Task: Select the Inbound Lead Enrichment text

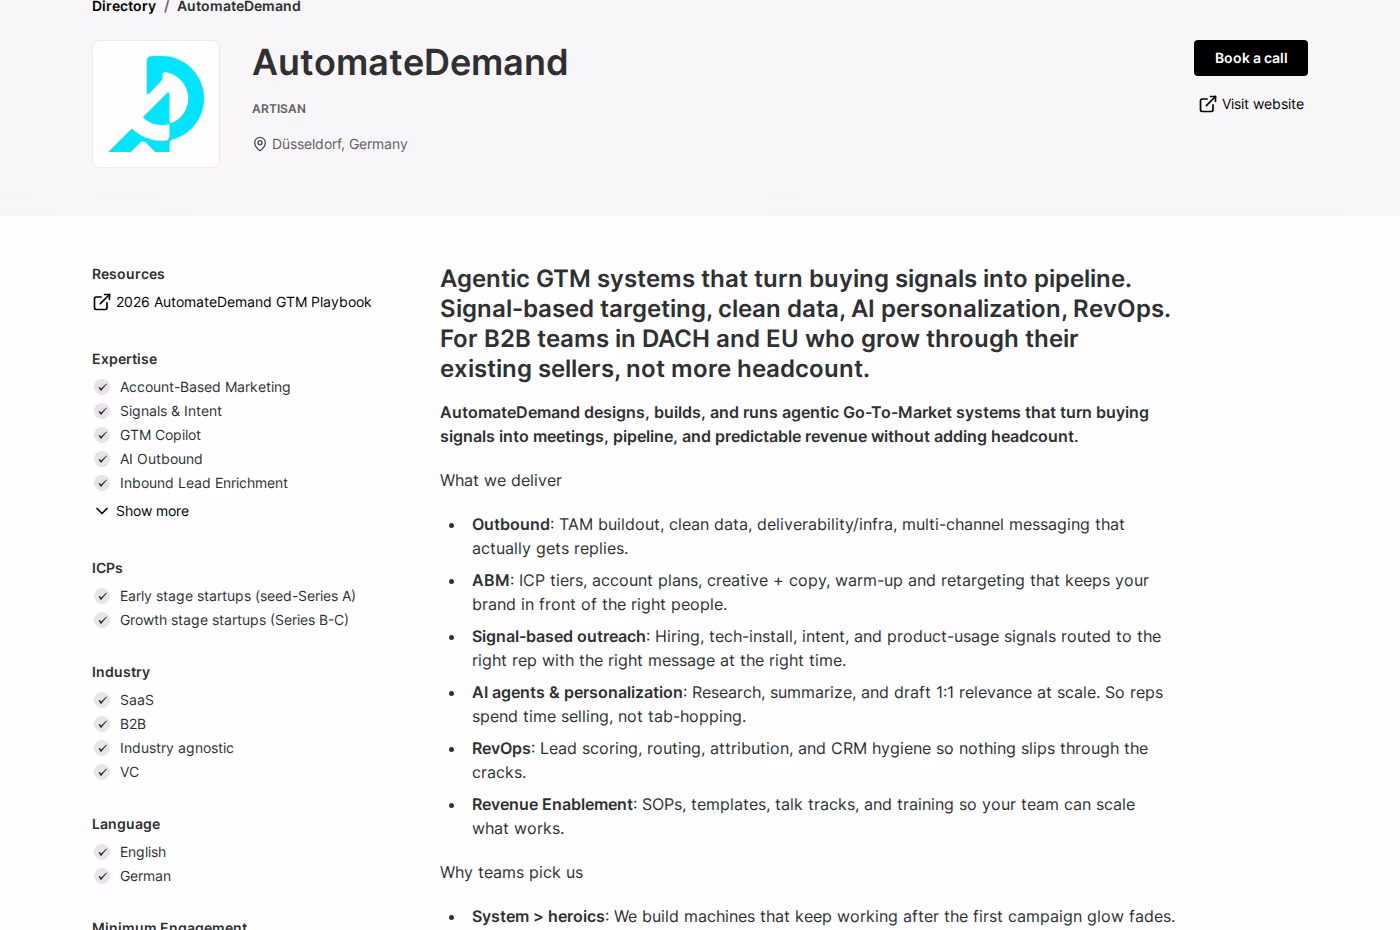Action: coord(204,483)
